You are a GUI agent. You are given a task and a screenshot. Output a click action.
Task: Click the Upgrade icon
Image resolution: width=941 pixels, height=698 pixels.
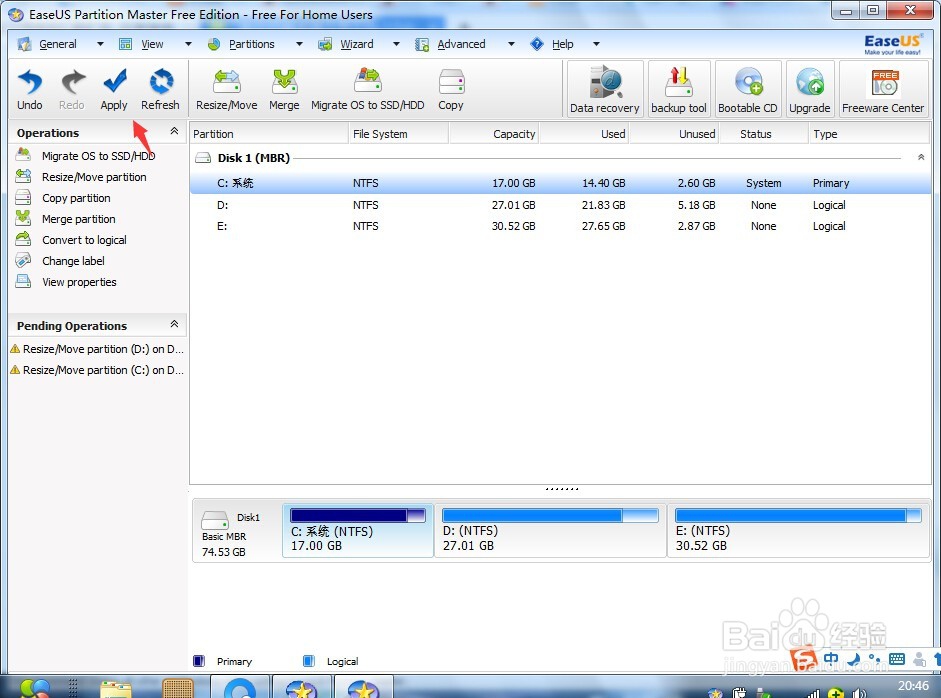(810, 89)
